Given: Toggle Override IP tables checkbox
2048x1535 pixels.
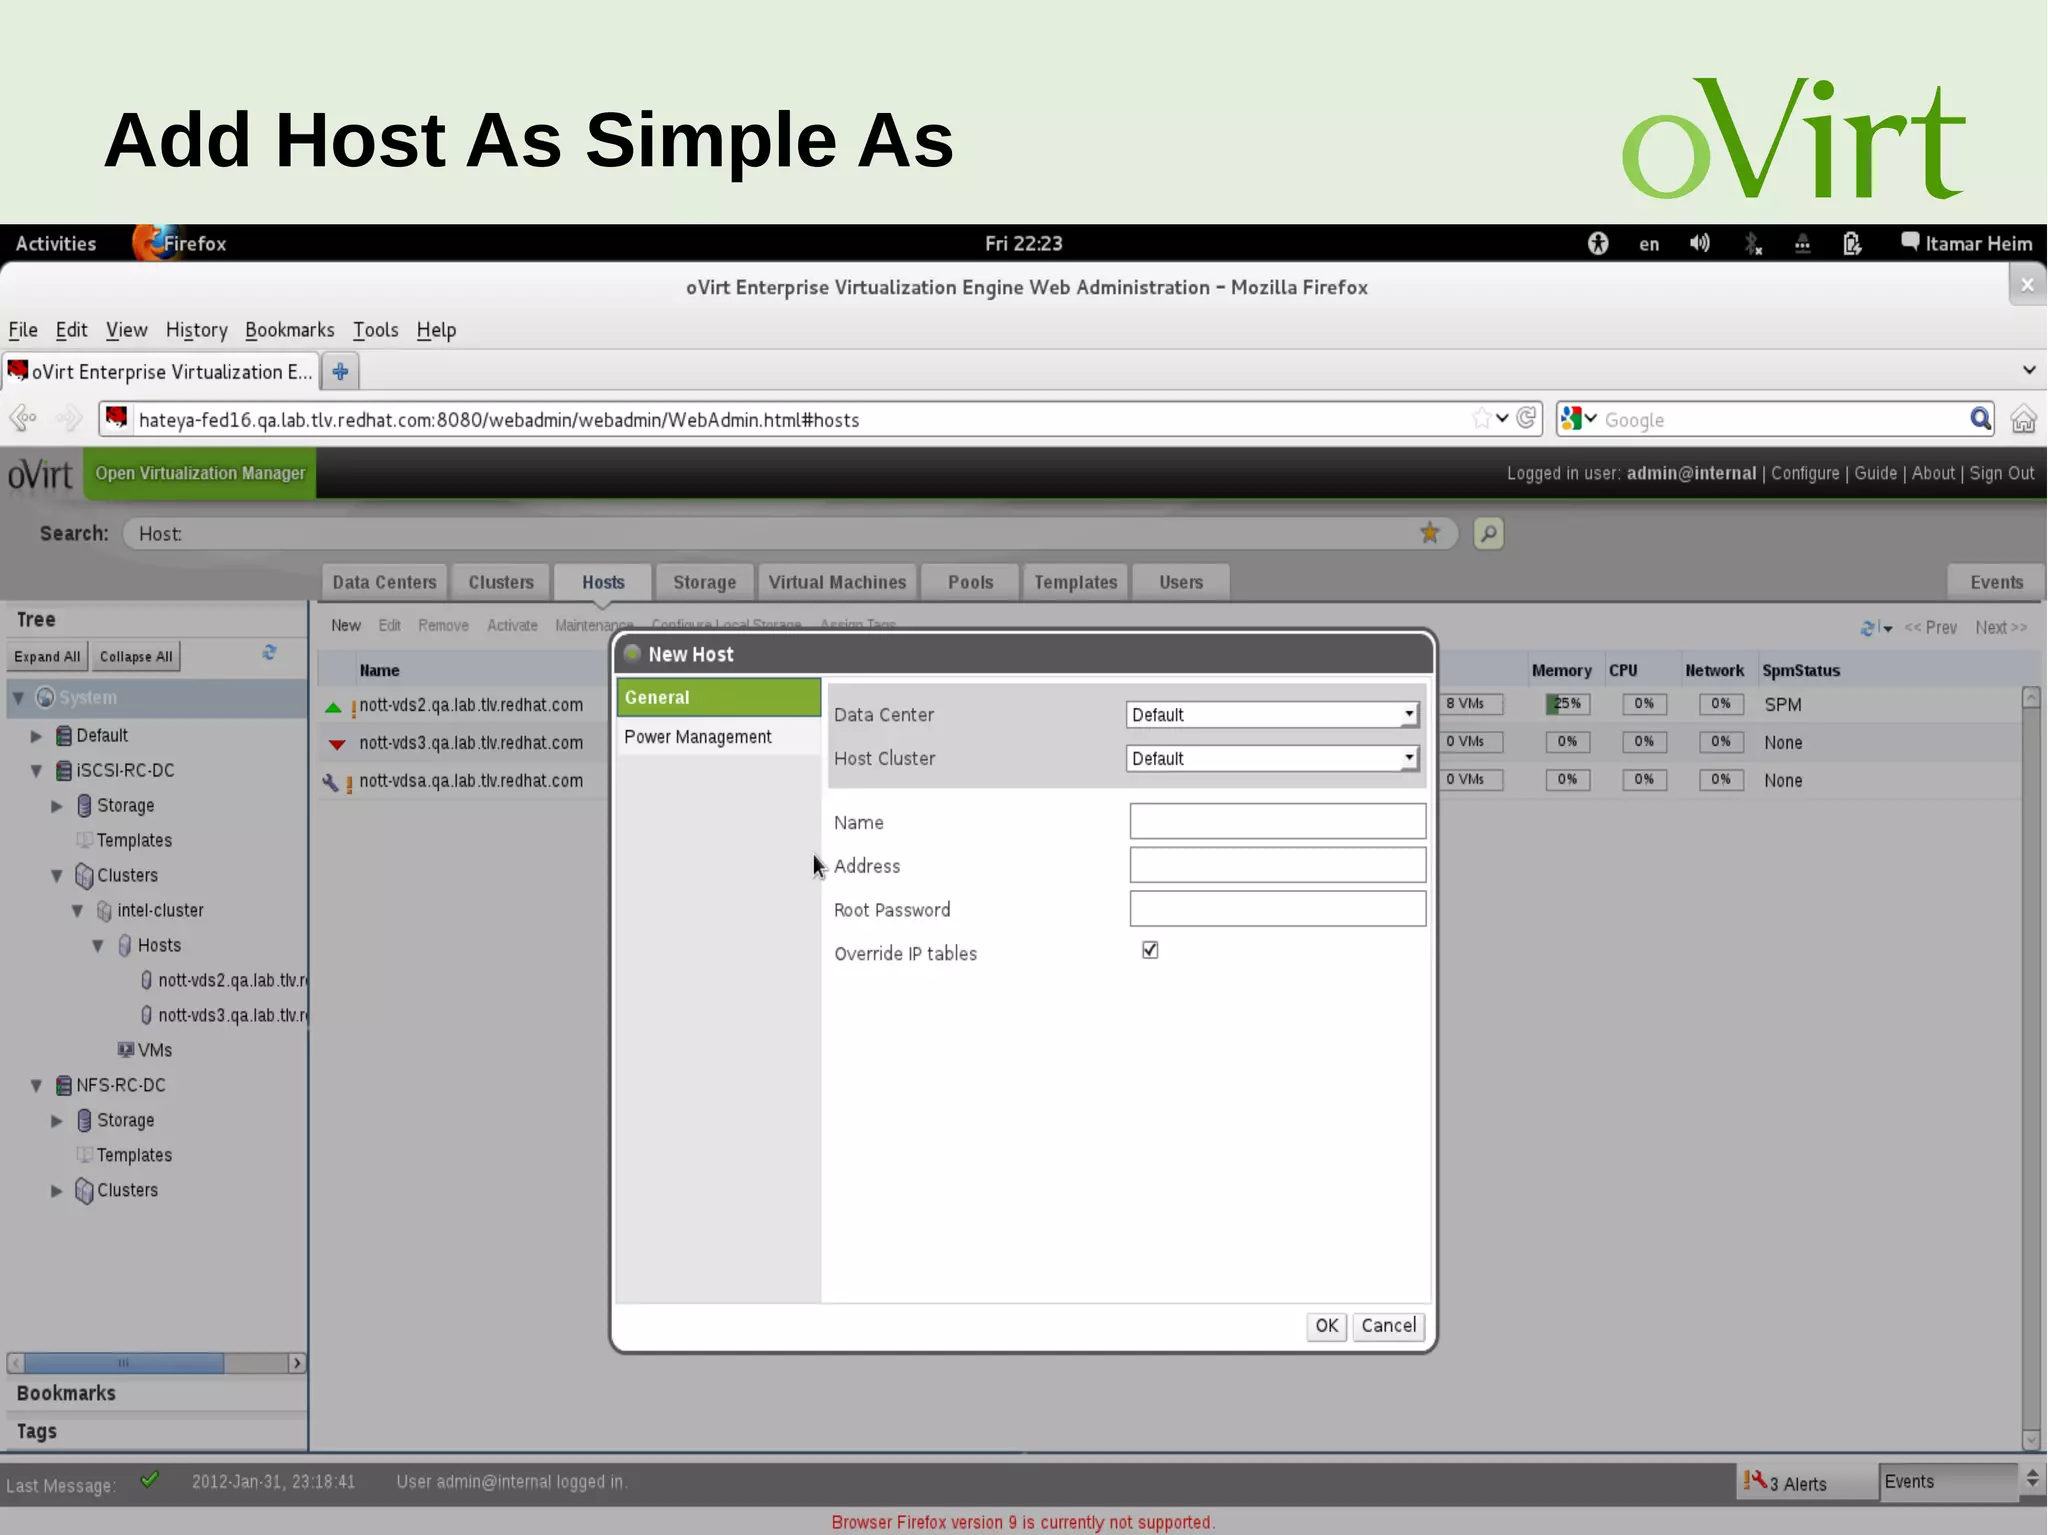Looking at the screenshot, I should pyautogui.click(x=1150, y=950).
